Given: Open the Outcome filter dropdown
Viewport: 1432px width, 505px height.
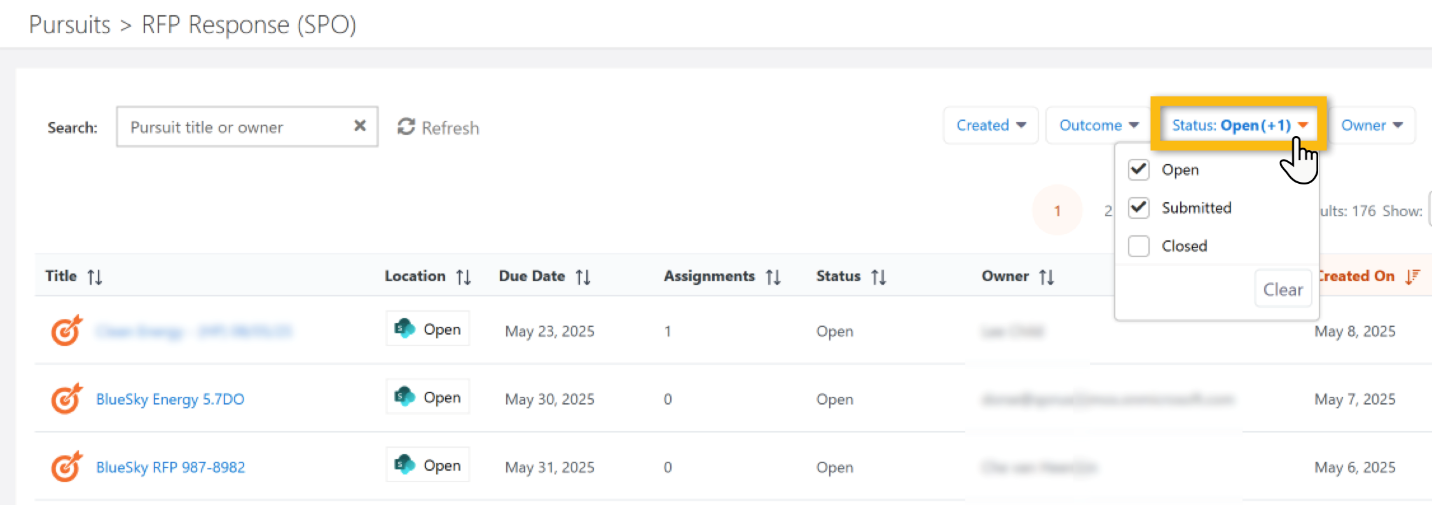Looking at the screenshot, I should tap(1099, 125).
